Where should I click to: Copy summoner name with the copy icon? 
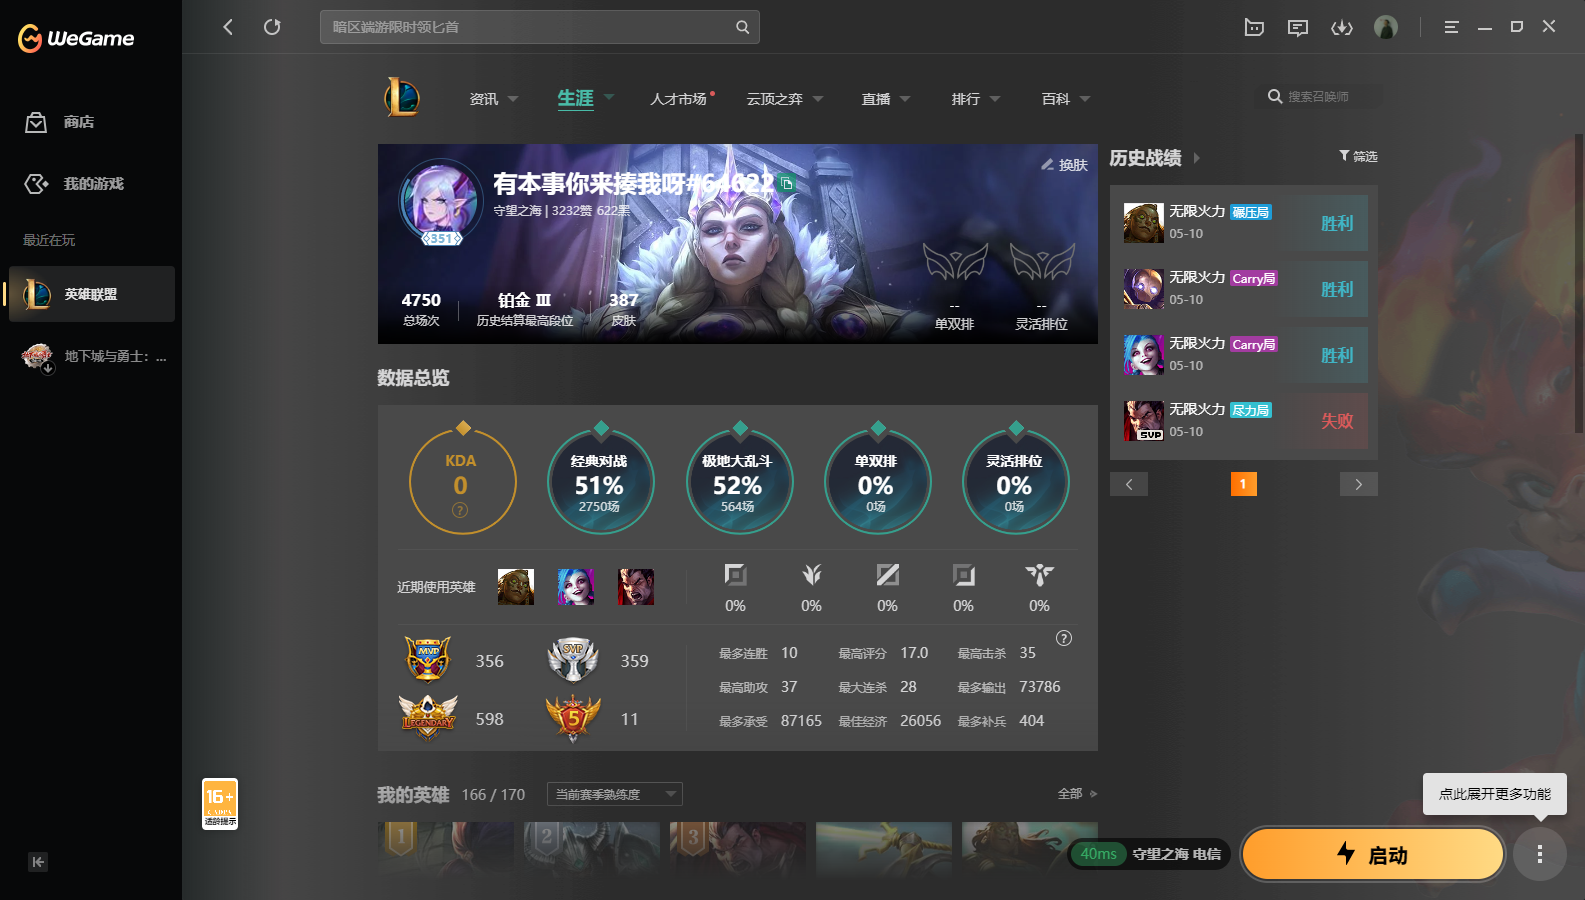click(787, 183)
